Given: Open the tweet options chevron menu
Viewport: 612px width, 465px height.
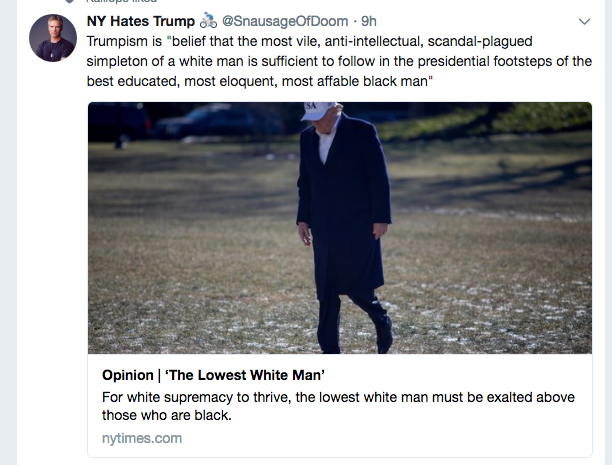Looking at the screenshot, I should click(584, 21).
